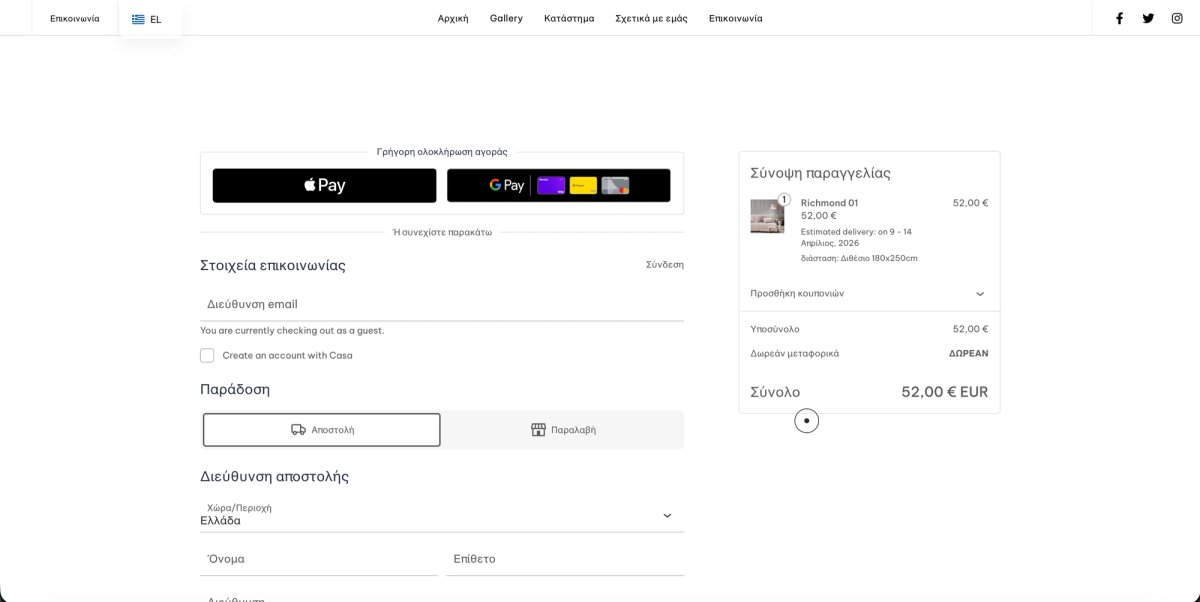The width and height of the screenshot is (1200, 602).
Task: Open the Χώρα/Περιοχή country dropdown
Action: [442, 515]
